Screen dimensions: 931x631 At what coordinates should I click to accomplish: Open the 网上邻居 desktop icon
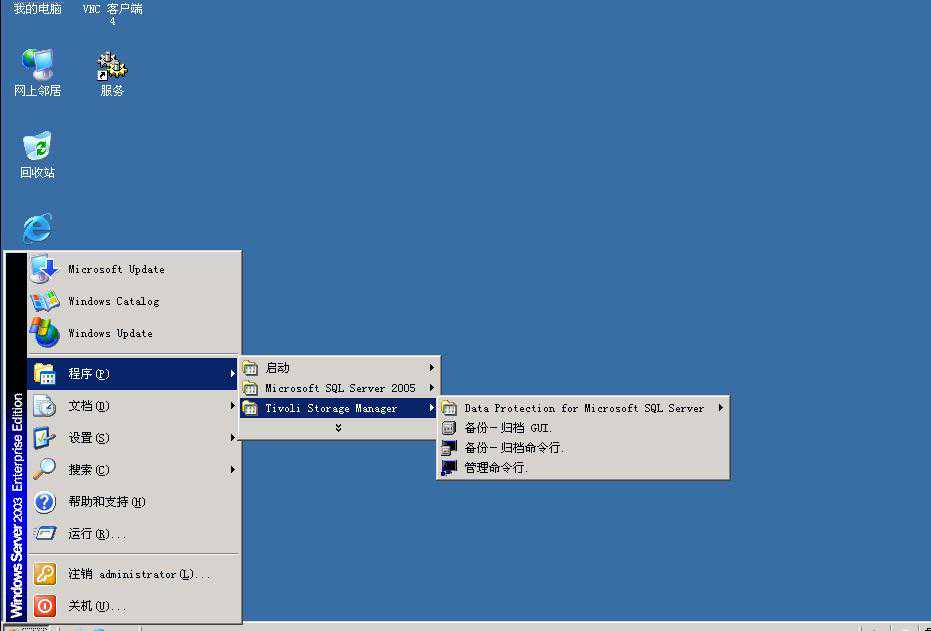(37, 65)
